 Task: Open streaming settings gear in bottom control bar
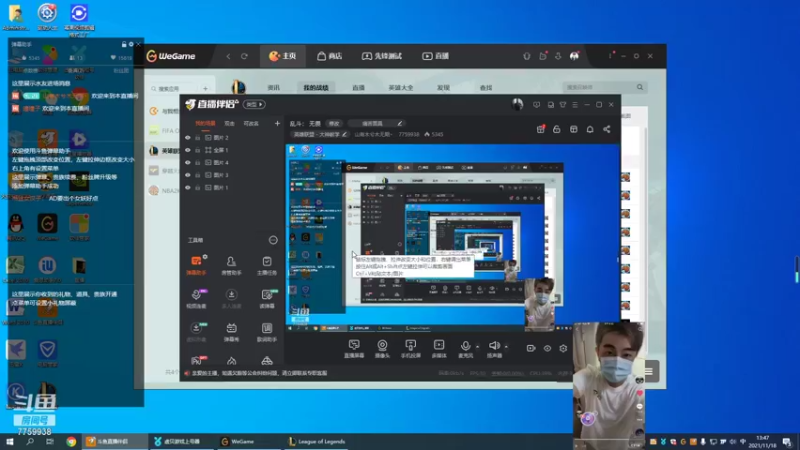(563, 348)
